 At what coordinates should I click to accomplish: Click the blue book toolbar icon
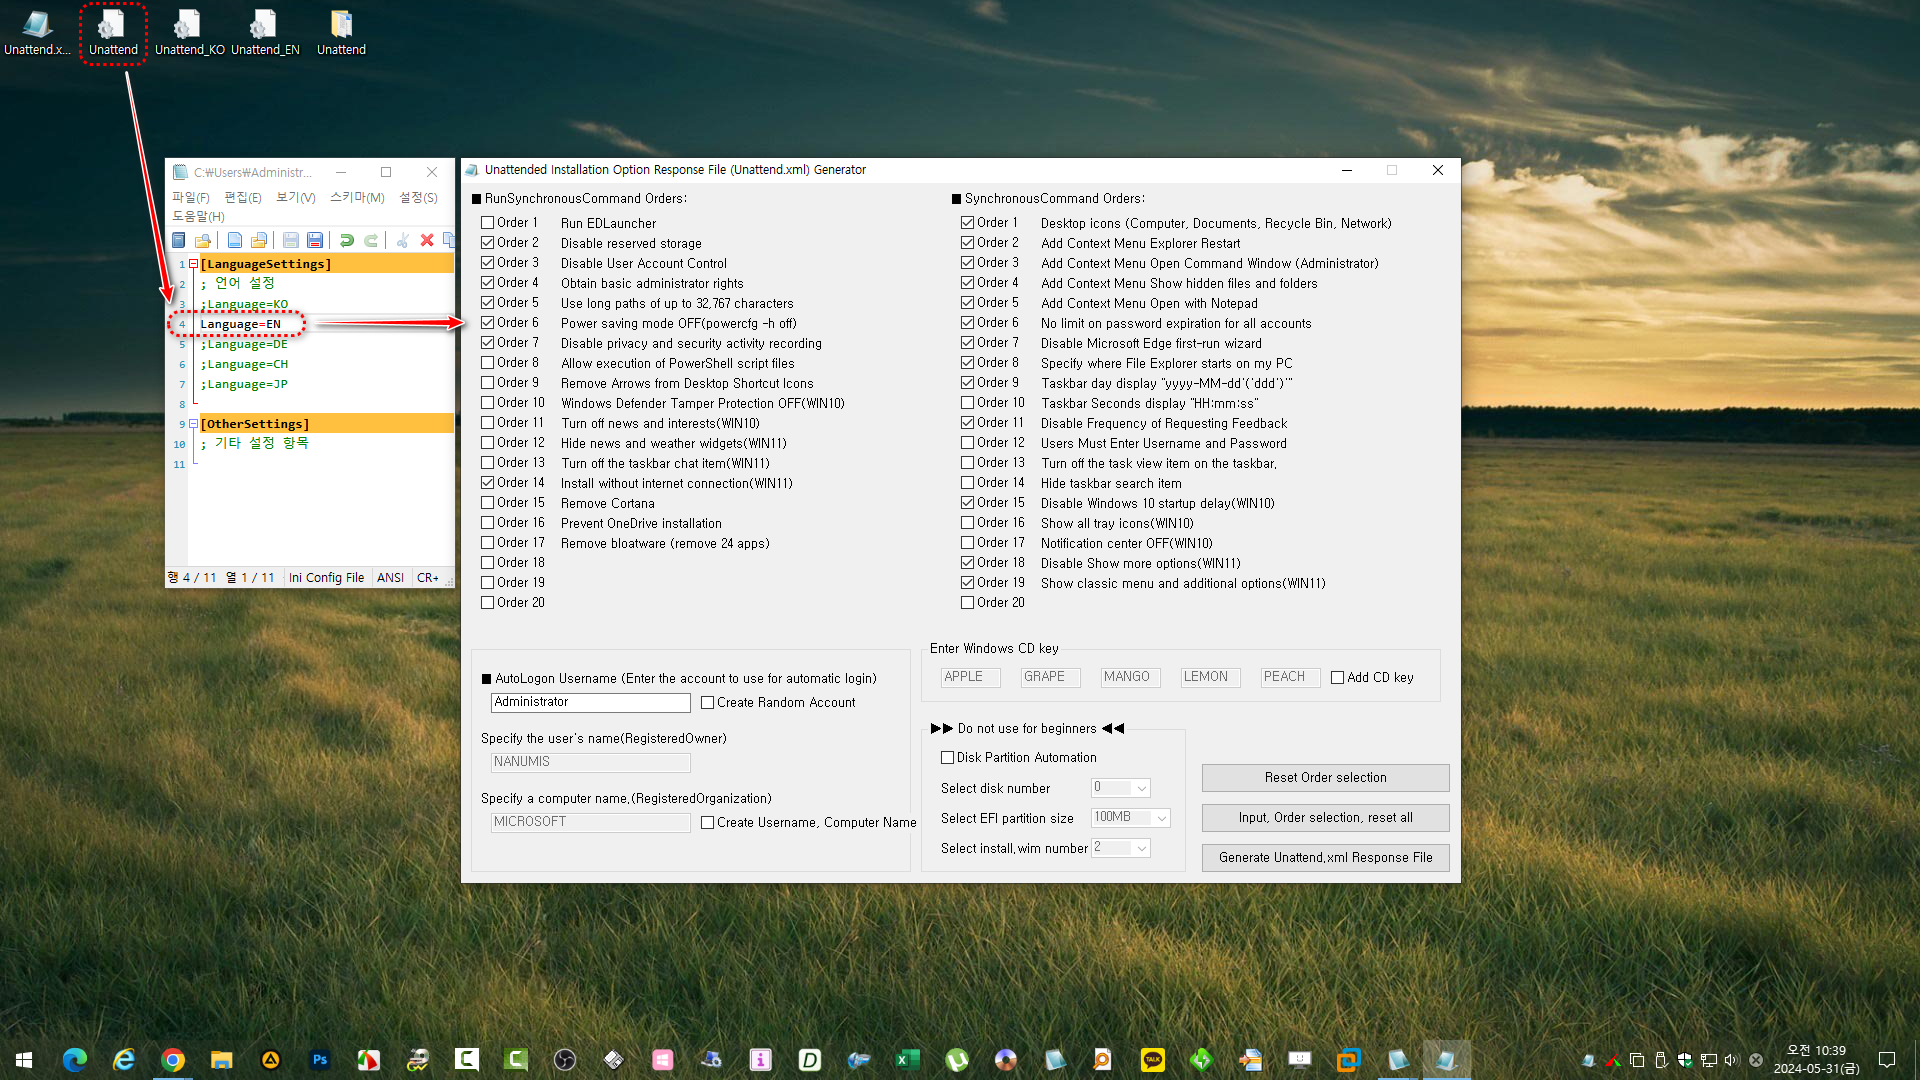pyautogui.click(x=179, y=240)
